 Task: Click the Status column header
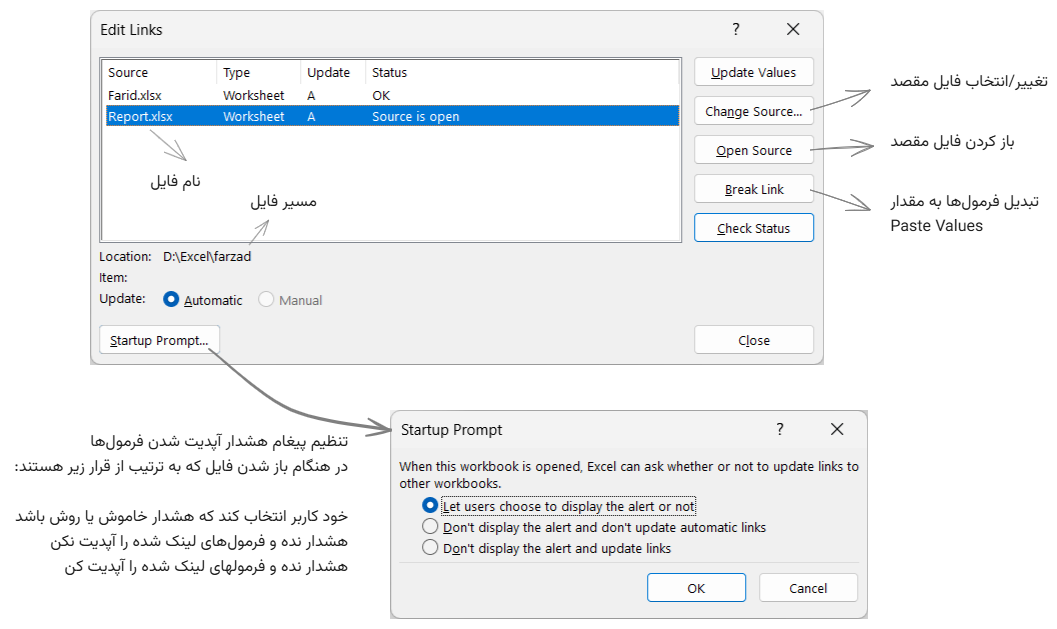(389, 73)
